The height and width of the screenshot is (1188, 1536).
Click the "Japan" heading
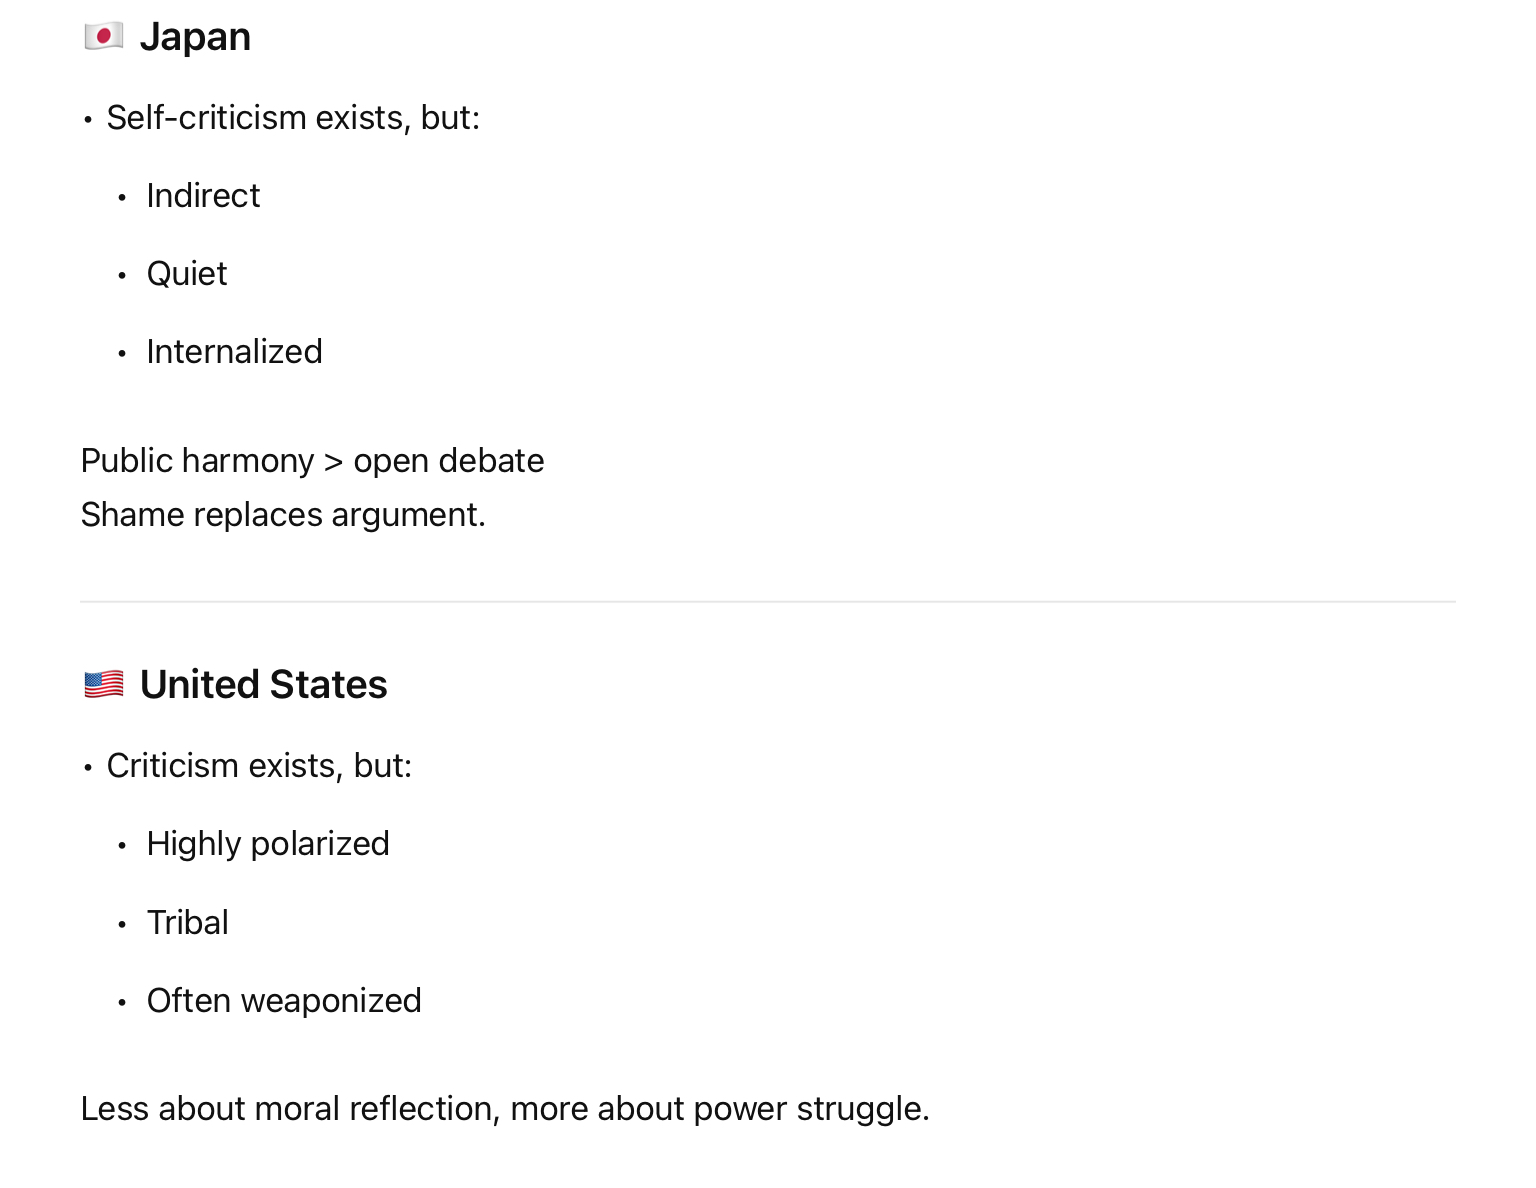[x=195, y=37]
